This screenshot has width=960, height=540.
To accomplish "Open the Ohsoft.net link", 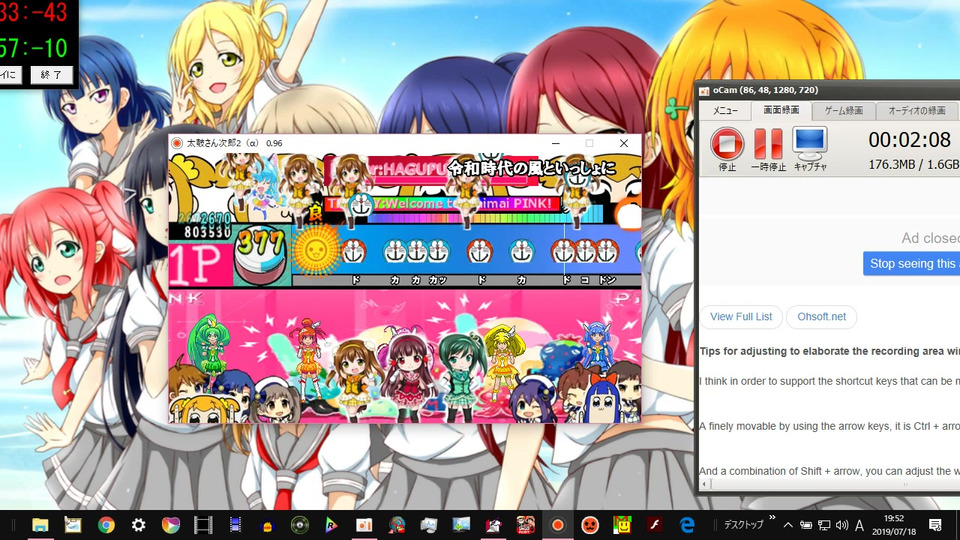I will pyautogui.click(x=821, y=317).
